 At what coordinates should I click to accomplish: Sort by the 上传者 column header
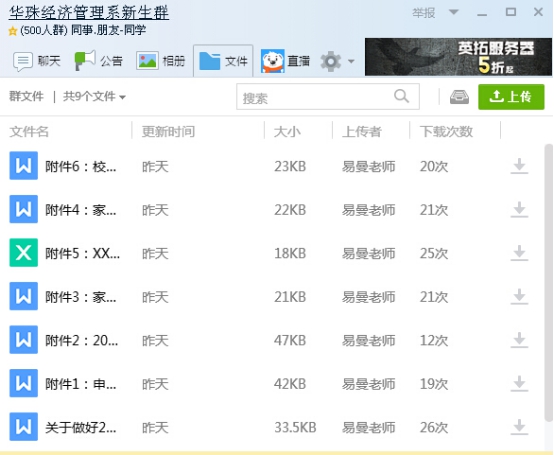tap(362, 132)
